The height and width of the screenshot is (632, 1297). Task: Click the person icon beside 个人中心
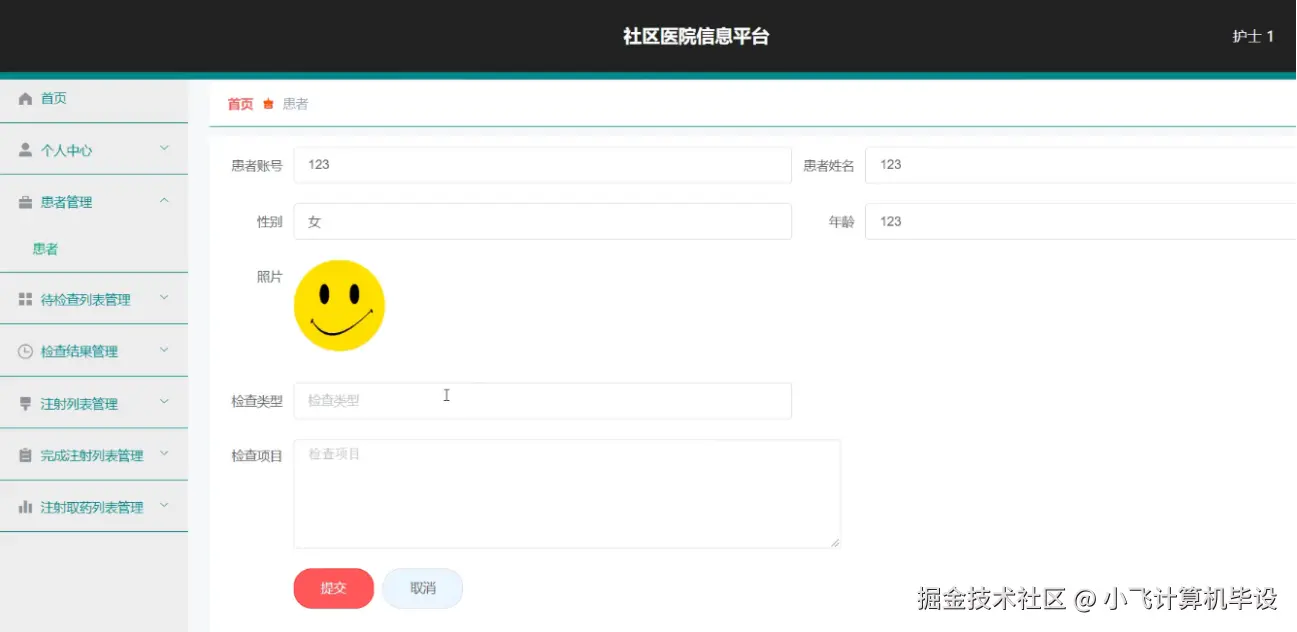pyautogui.click(x=26, y=150)
